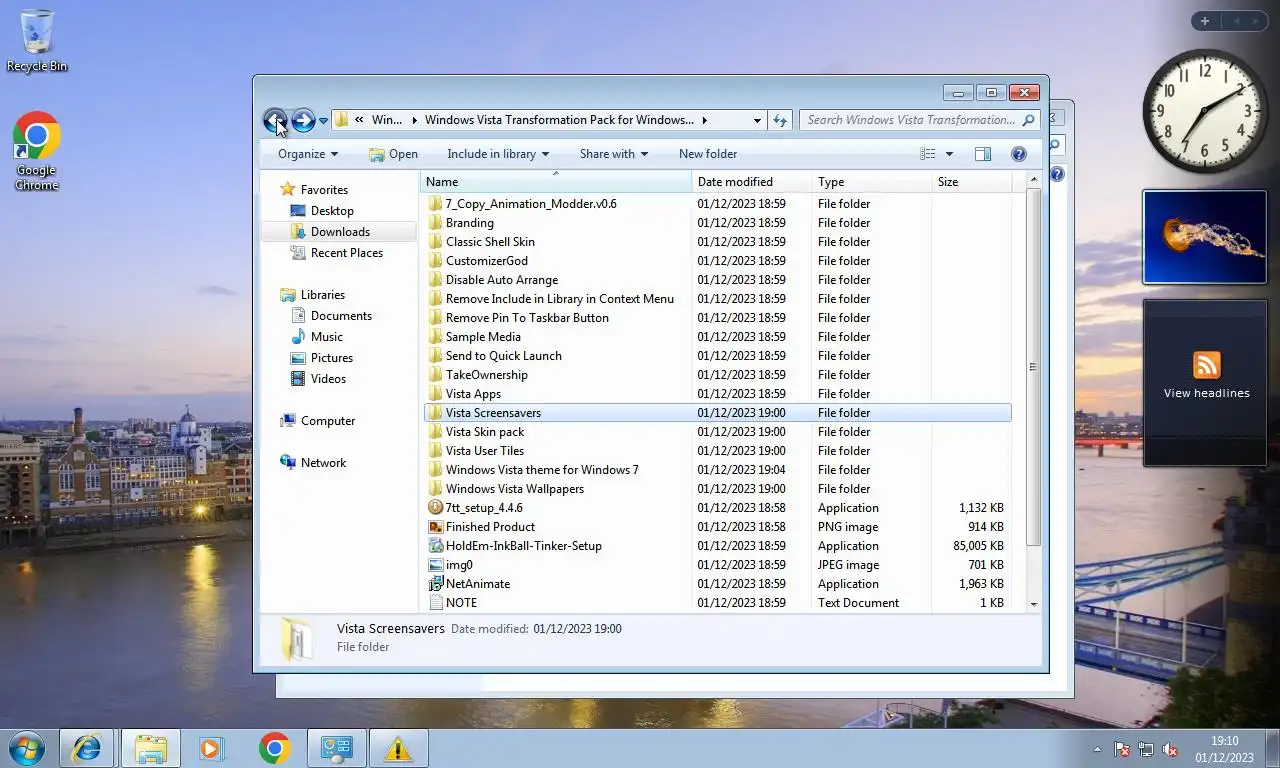
Task: Open Google Chrome from taskbar
Action: point(274,748)
